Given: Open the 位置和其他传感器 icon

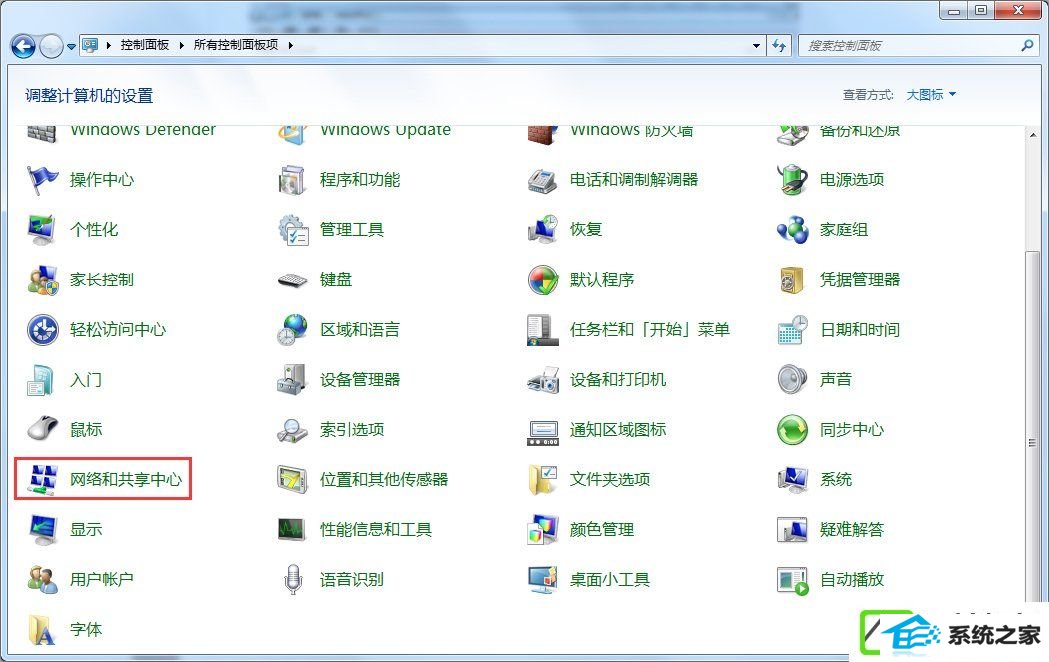Looking at the screenshot, I should point(292,479).
